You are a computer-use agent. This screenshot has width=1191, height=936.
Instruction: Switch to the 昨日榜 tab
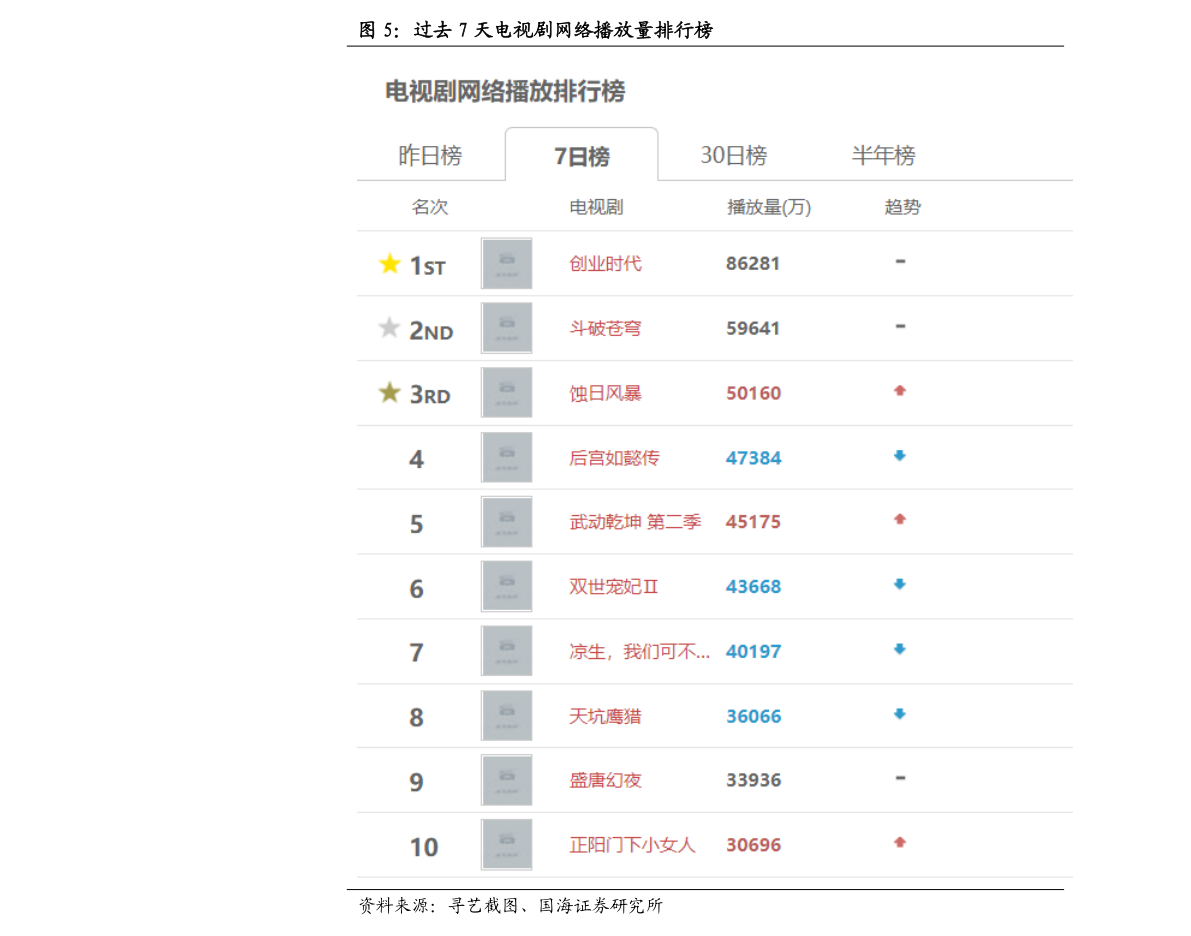(x=430, y=156)
